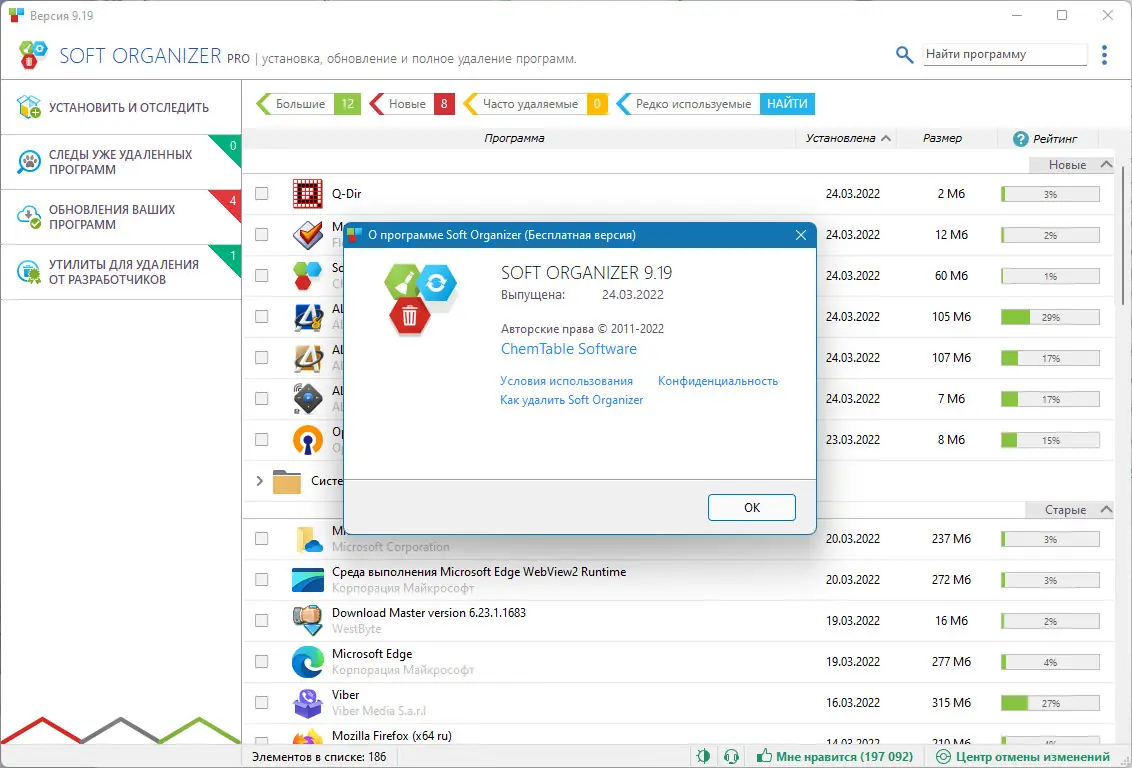
Task: Sort by Размер column
Action: (x=942, y=138)
